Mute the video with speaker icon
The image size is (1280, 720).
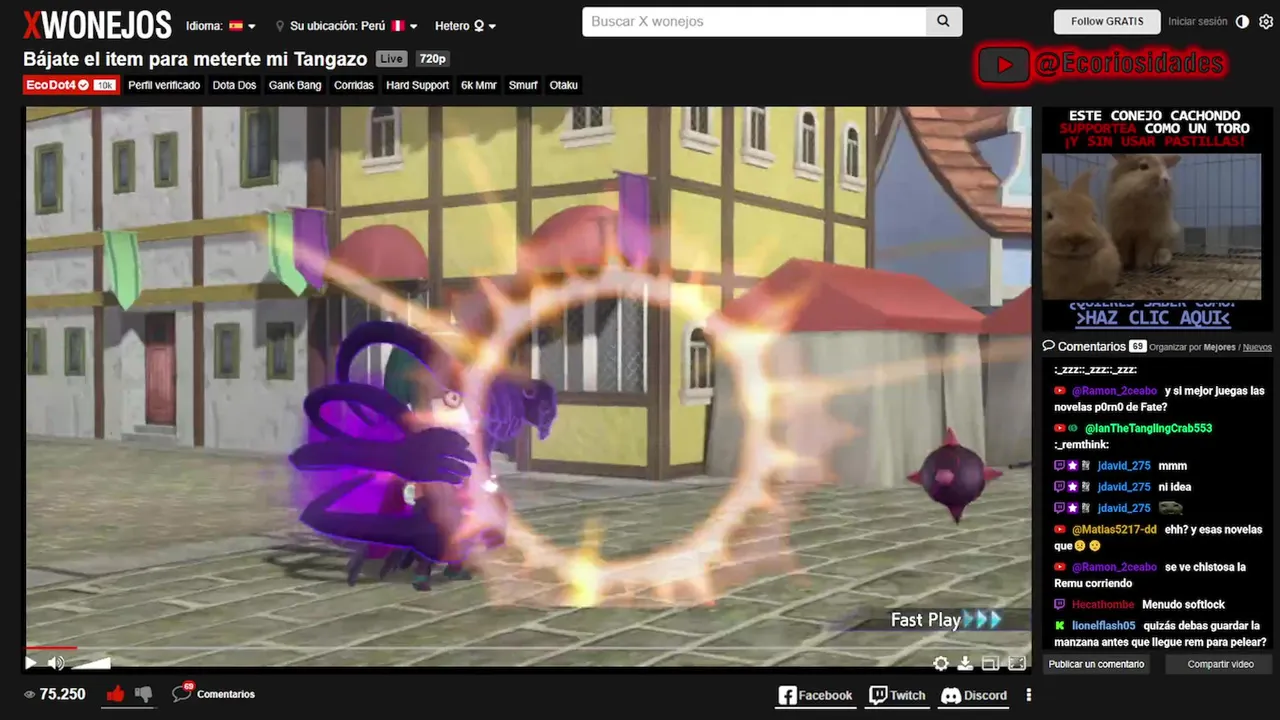(56, 662)
